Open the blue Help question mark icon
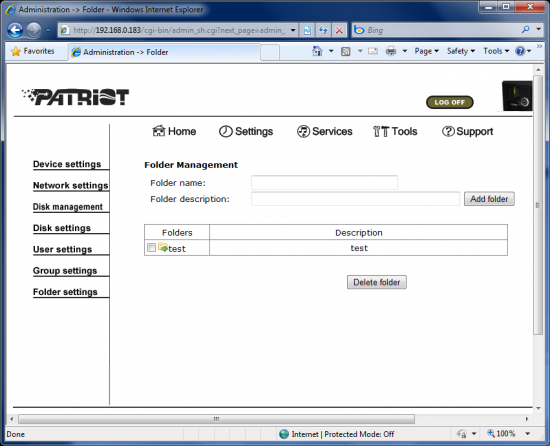This screenshot has height=446, width=550. pyautogui.click(x=520, y=51)
